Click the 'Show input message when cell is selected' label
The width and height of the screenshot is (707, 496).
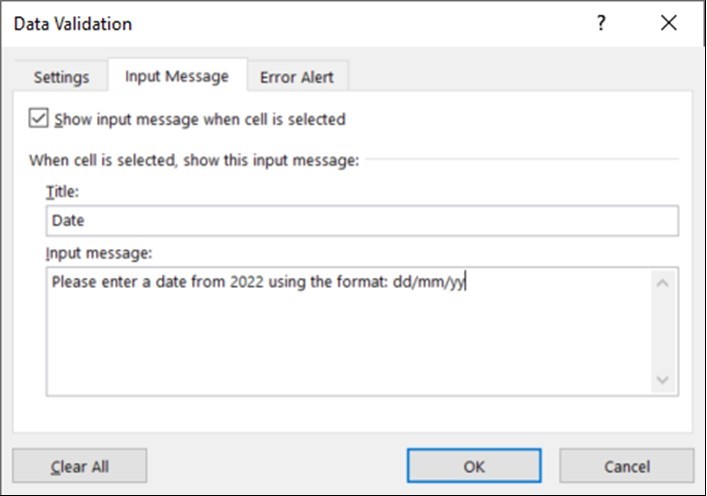[200, 119]
